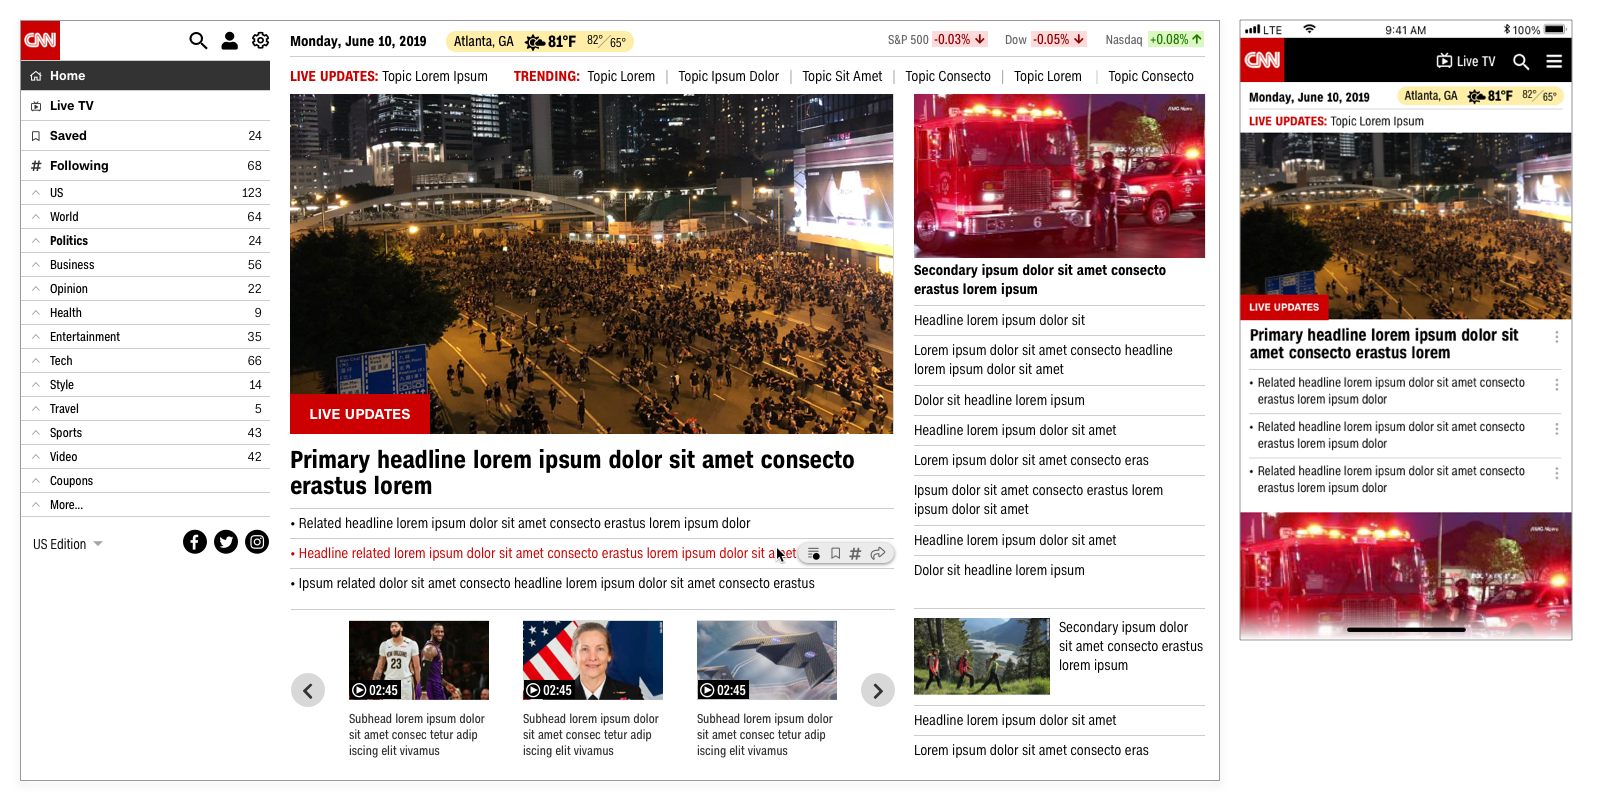Screen dimensions: 1600x800
Task: Follow topic with hashtag icon in hover toolbar
Action: [x=855, y=553]
